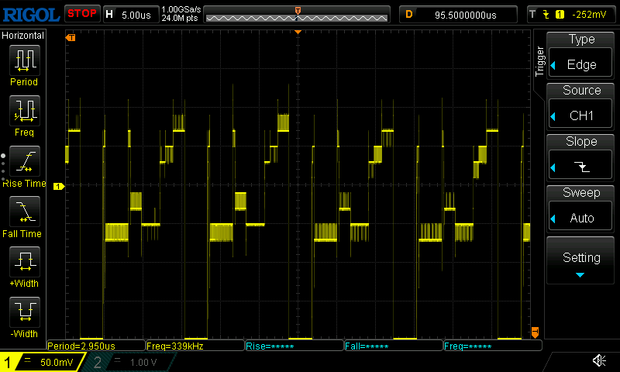Click the Fall=***** measurement result

pyautogui.click(x=367, y=346)
